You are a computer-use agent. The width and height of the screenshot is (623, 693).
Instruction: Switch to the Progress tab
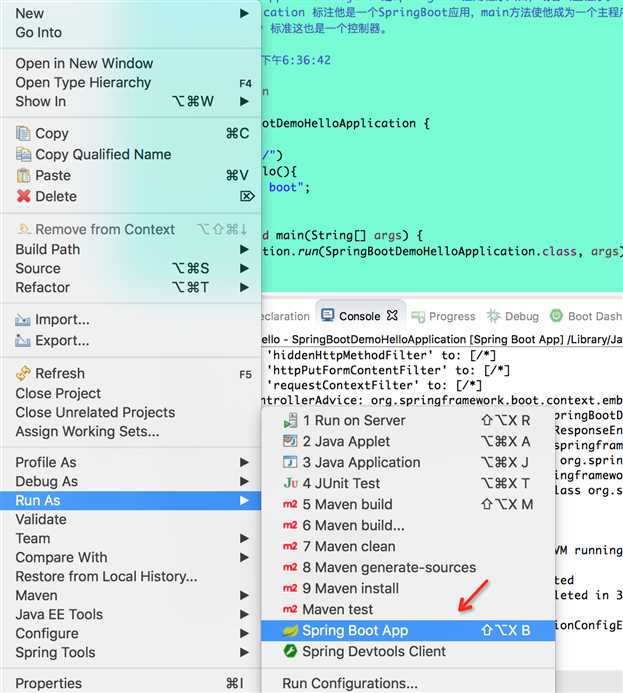click(443, 316)
